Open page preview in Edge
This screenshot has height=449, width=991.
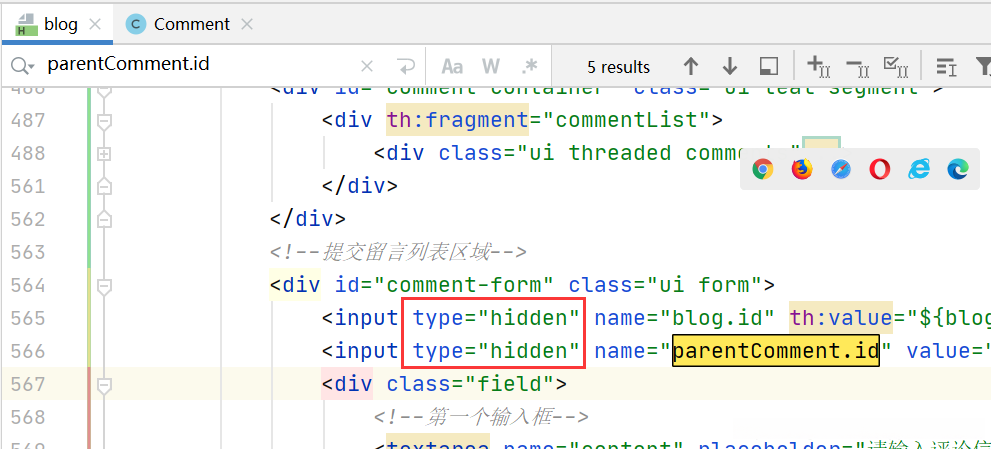point(958,169)
